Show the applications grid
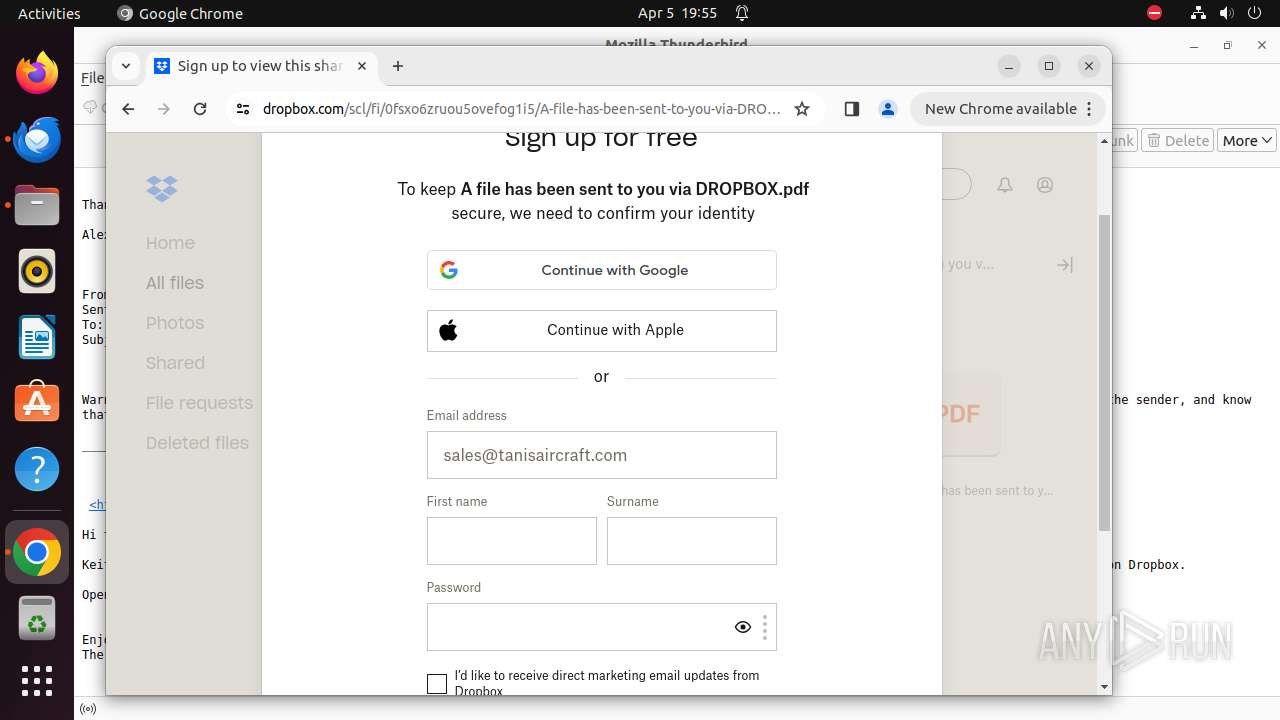The image size is (1280, 720). point(37,681)
